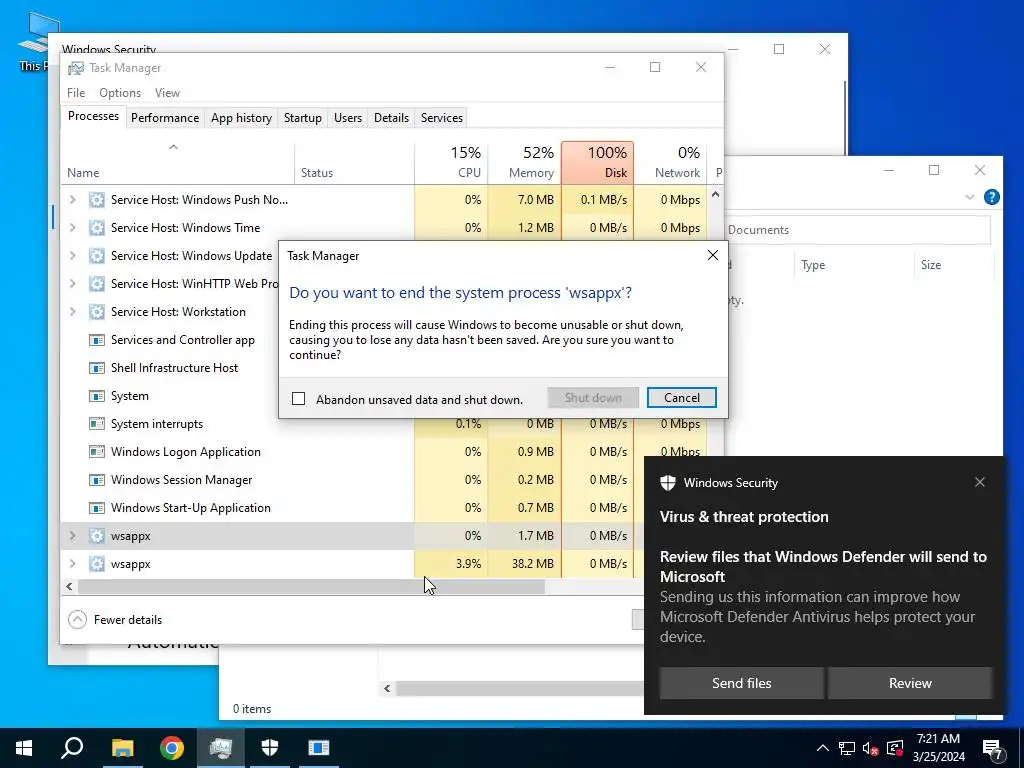Expand the selected wsappx 1.7 MB row

pos(72,536)
